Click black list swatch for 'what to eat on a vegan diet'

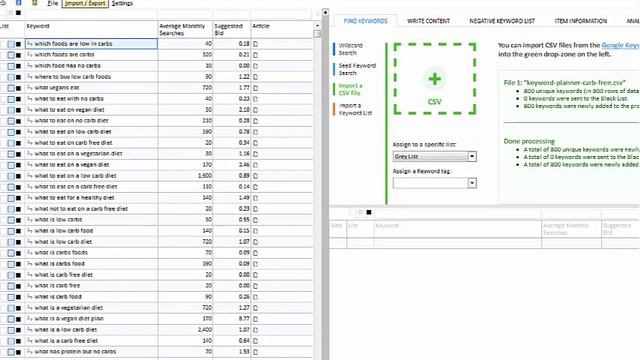pyautogui.click(x=18, y=165)
